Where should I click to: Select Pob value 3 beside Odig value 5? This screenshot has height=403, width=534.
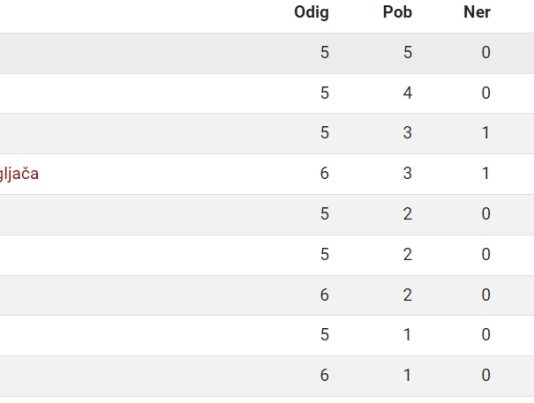coord(408,133)
